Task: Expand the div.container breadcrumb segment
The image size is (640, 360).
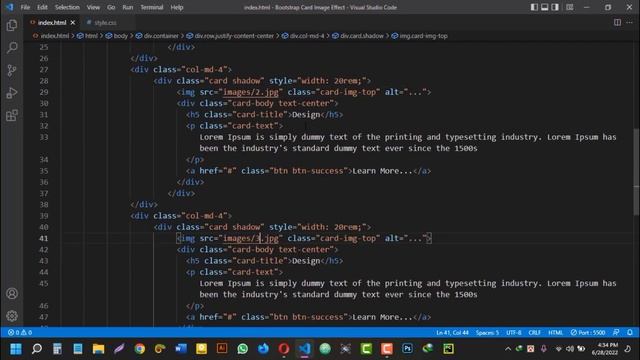Action: coord(161,36)
